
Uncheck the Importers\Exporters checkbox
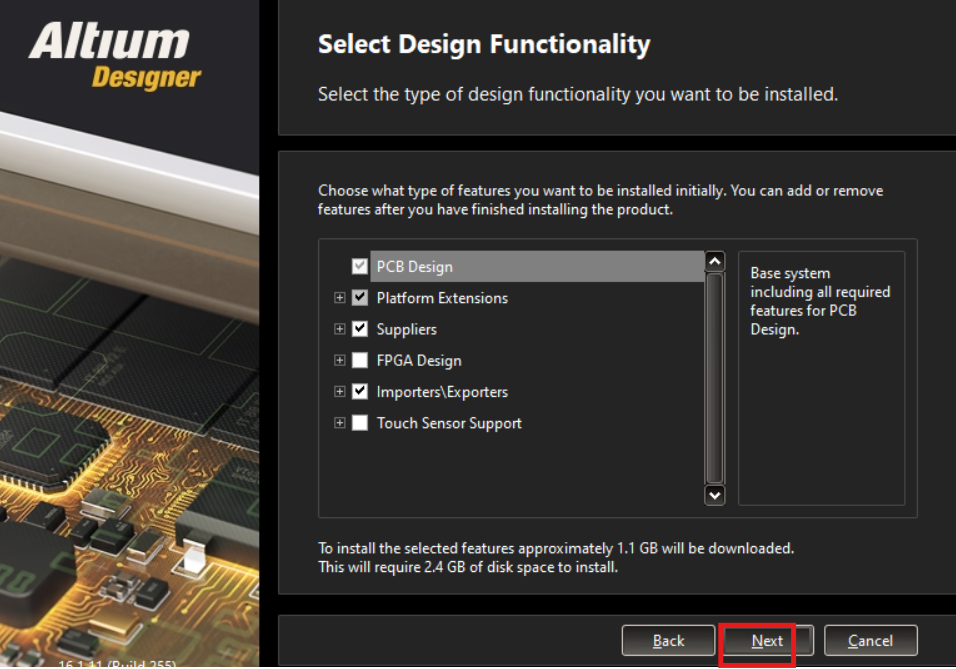click(x=360, y=392)
